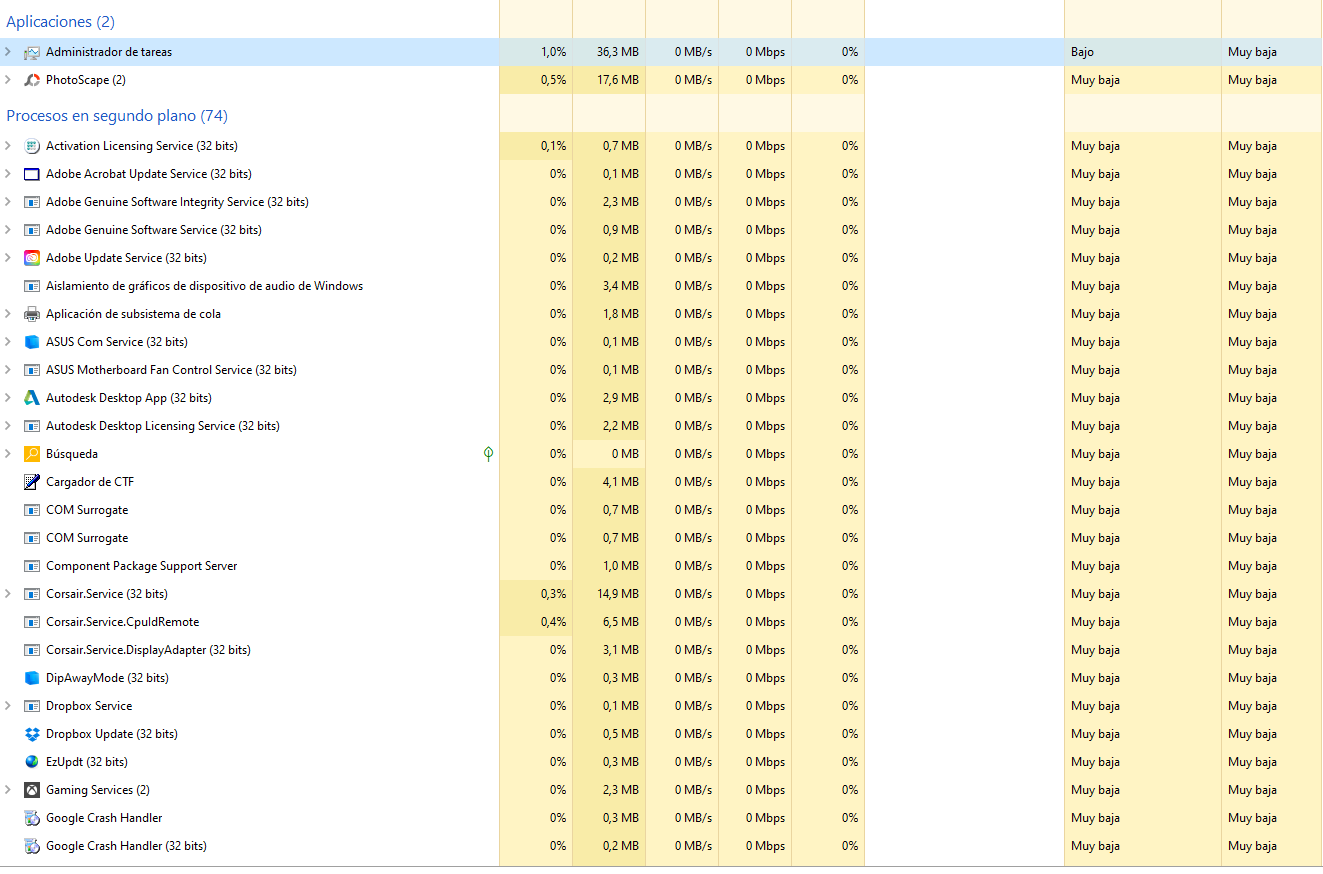
Task: Click the 3,4 MB memory value for Aislamiento de gráficos
Action: 621,286
